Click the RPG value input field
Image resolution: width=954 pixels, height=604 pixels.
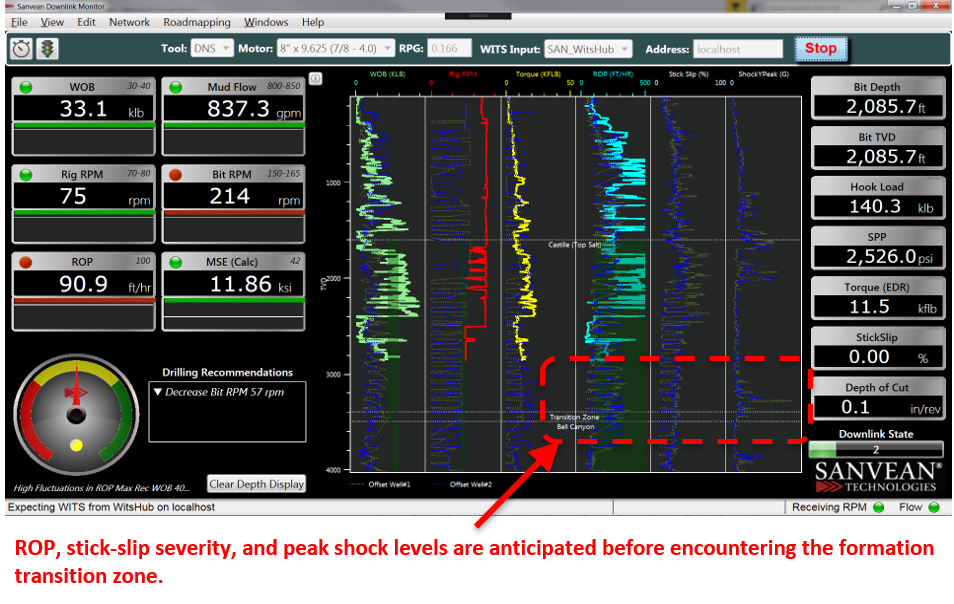[x=450, y=49]
